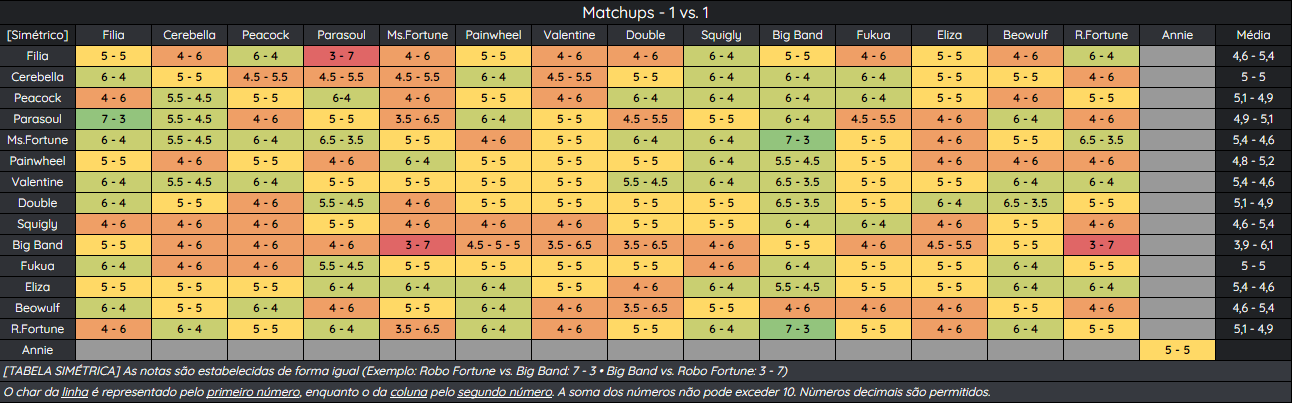This screenshot has width=1292, height=403.
Task: Select the R.Fortune column header
Action: click(1101, 35)
